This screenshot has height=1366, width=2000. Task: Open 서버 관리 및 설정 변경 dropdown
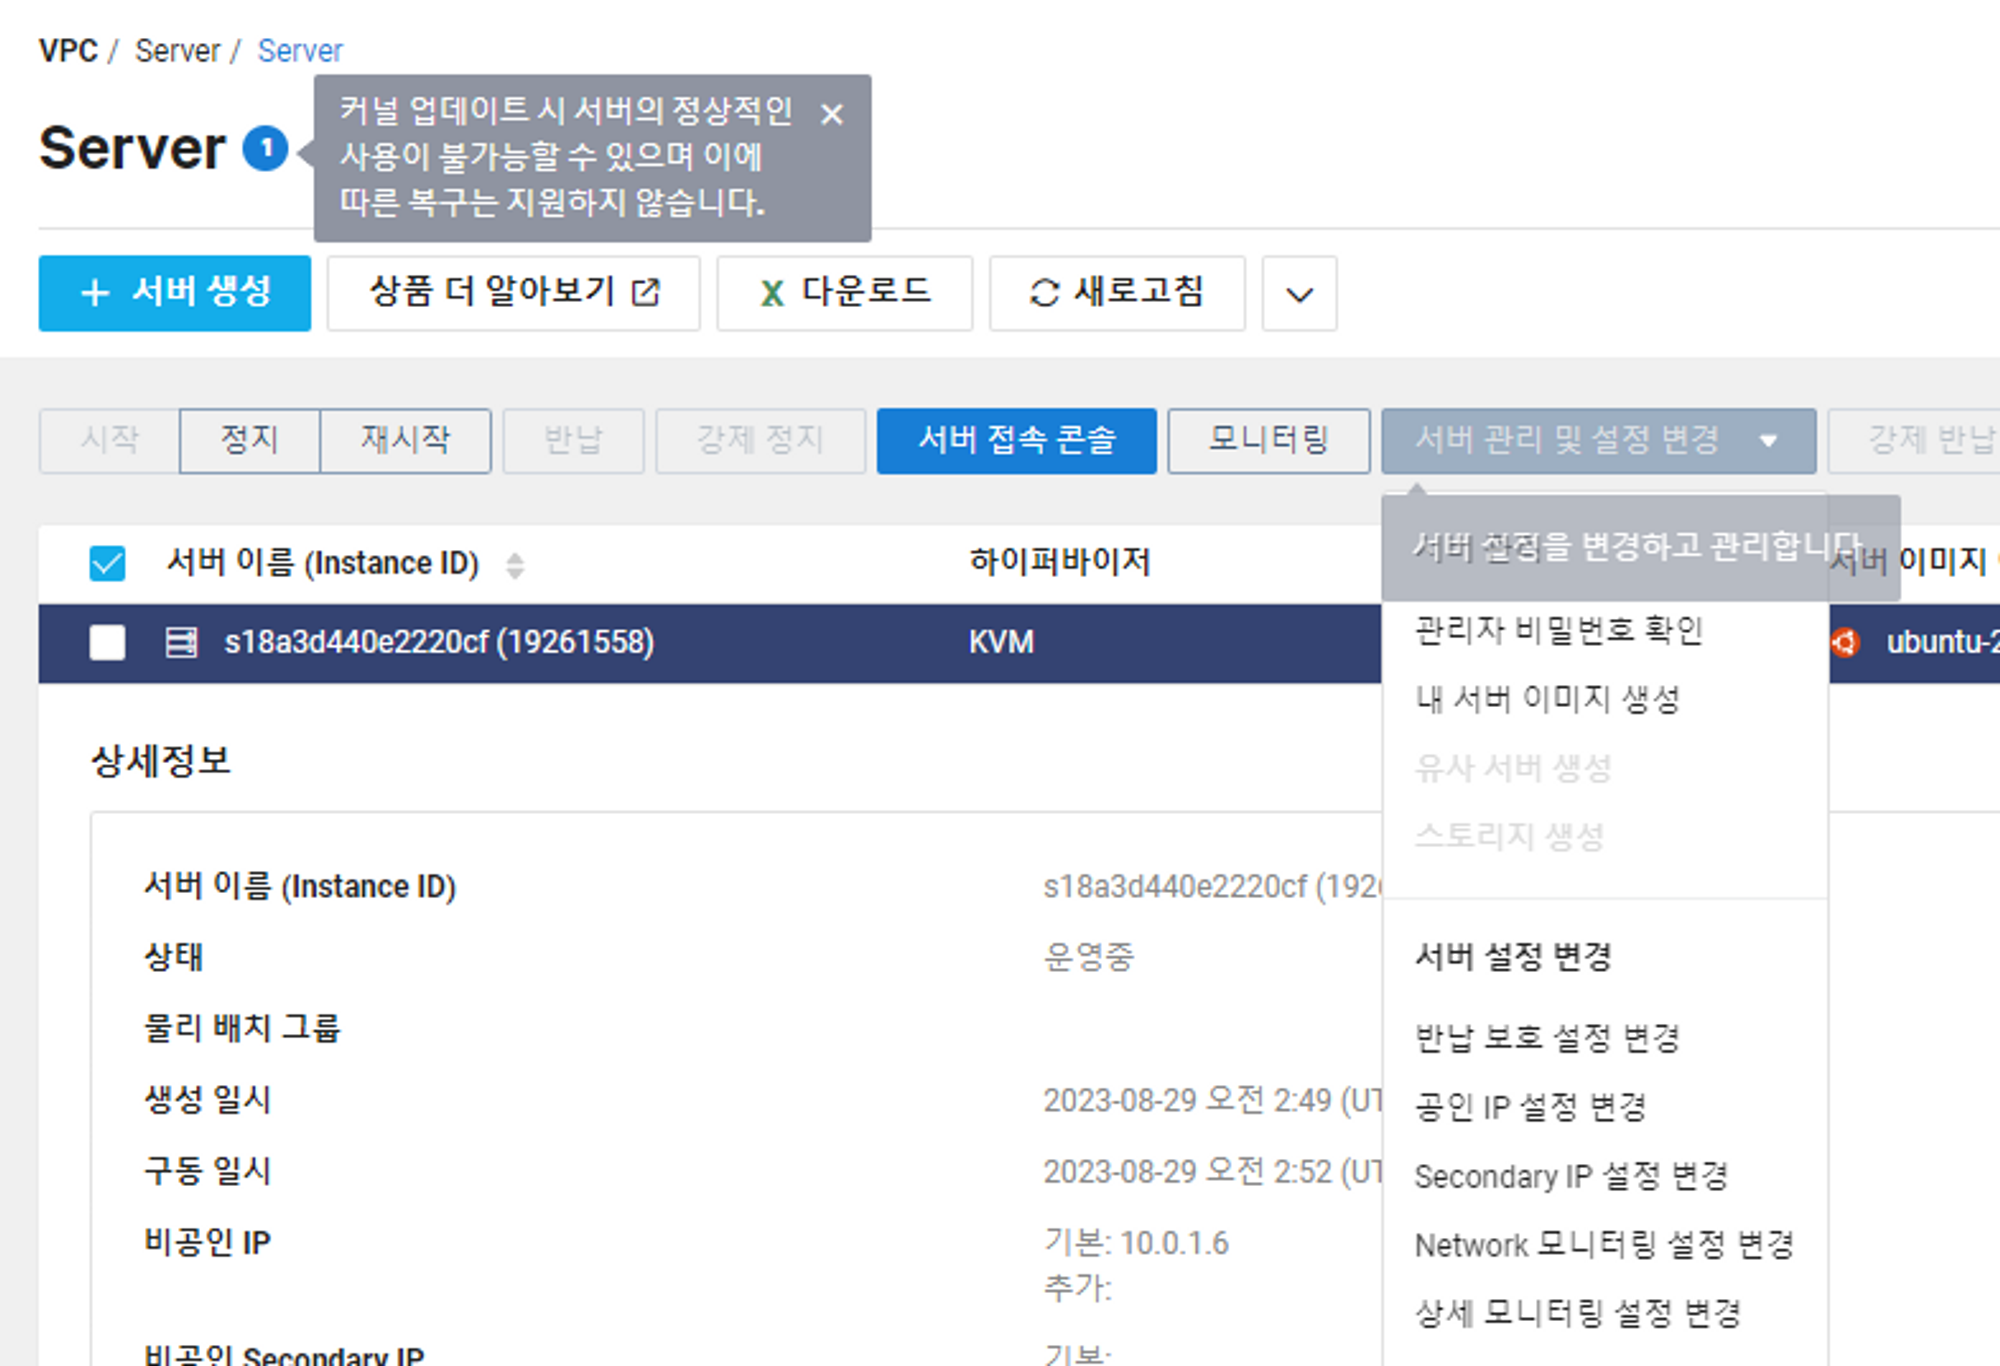click(x=1597, y=440)
